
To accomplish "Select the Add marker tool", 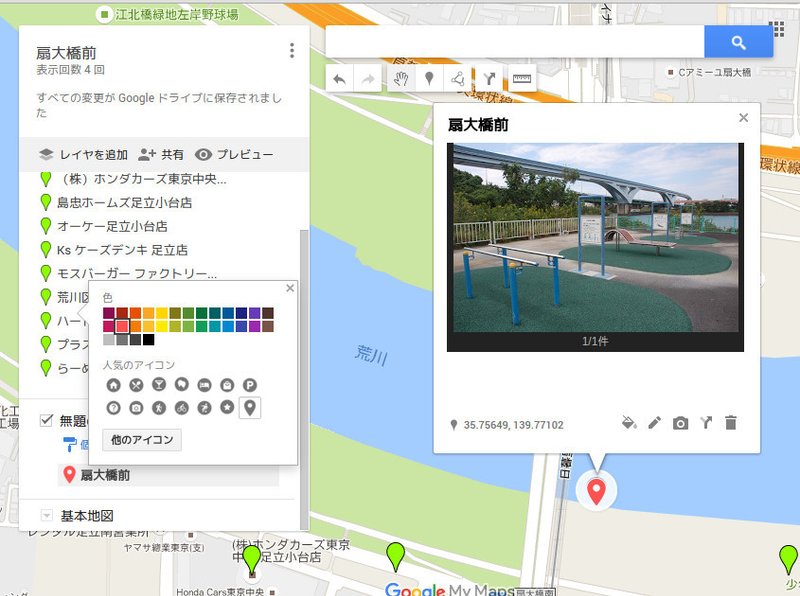I will [429, 79].
